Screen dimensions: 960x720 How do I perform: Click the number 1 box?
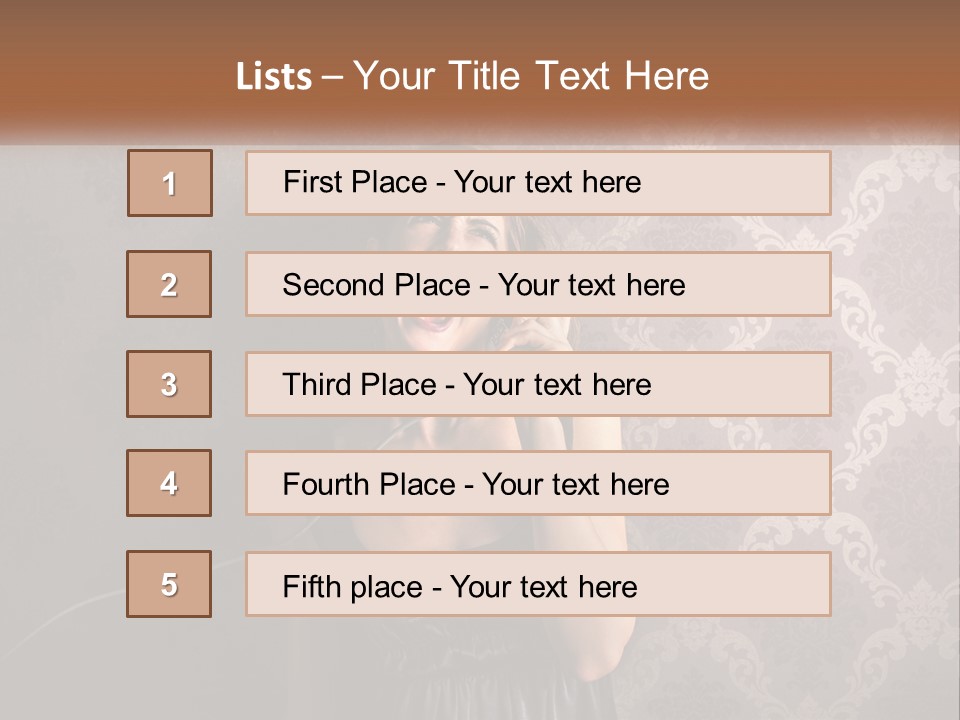coord(170,183)
